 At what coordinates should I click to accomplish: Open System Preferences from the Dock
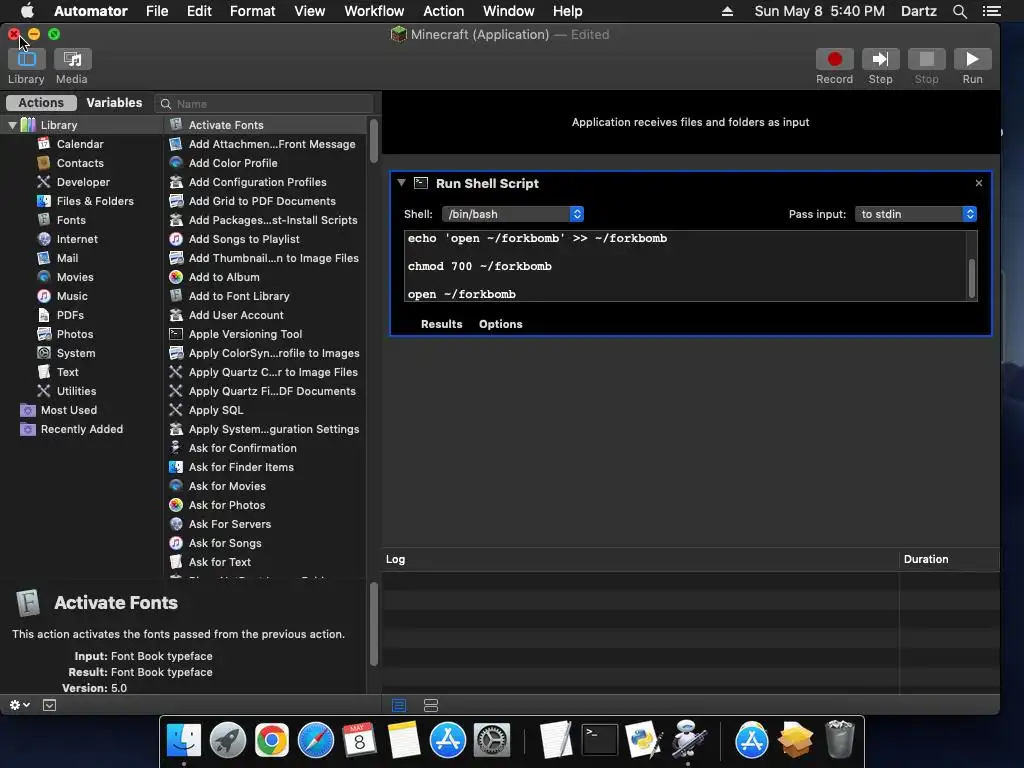(x=491, y=740)
